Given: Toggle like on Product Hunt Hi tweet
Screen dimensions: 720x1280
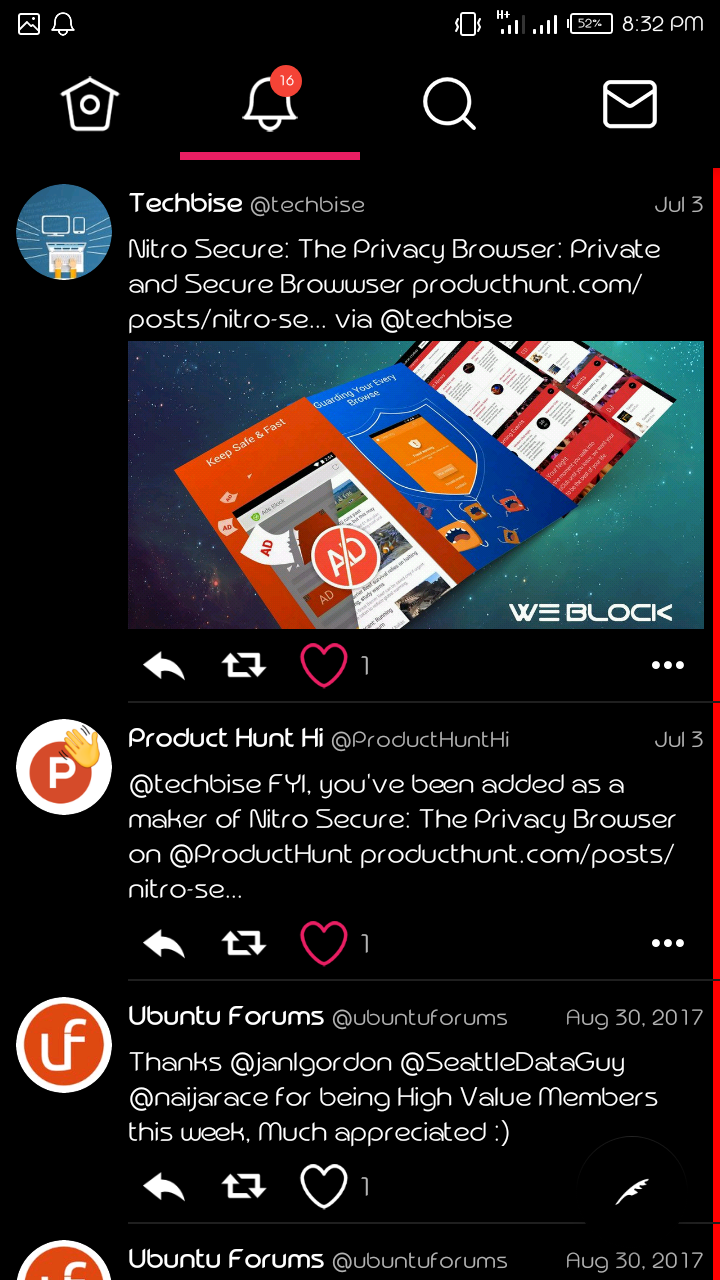Looking at the screenshot, I should point(324,943).
